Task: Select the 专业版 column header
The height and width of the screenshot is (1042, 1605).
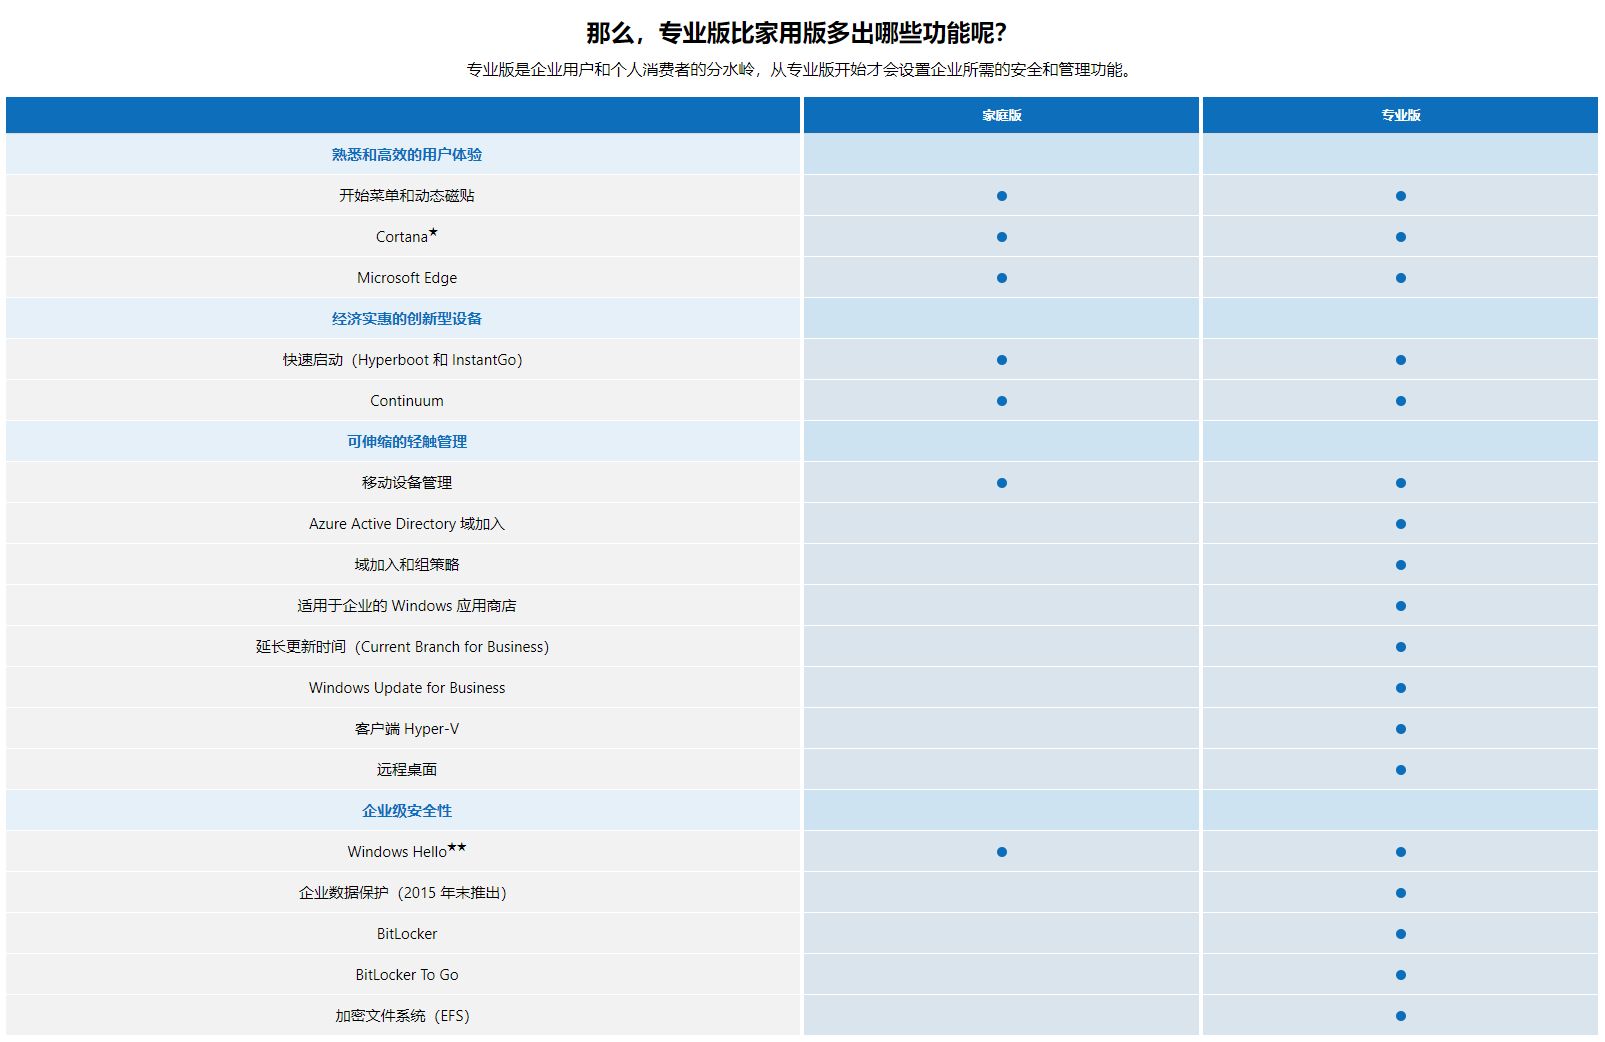Action: [x=1401, y=115]
